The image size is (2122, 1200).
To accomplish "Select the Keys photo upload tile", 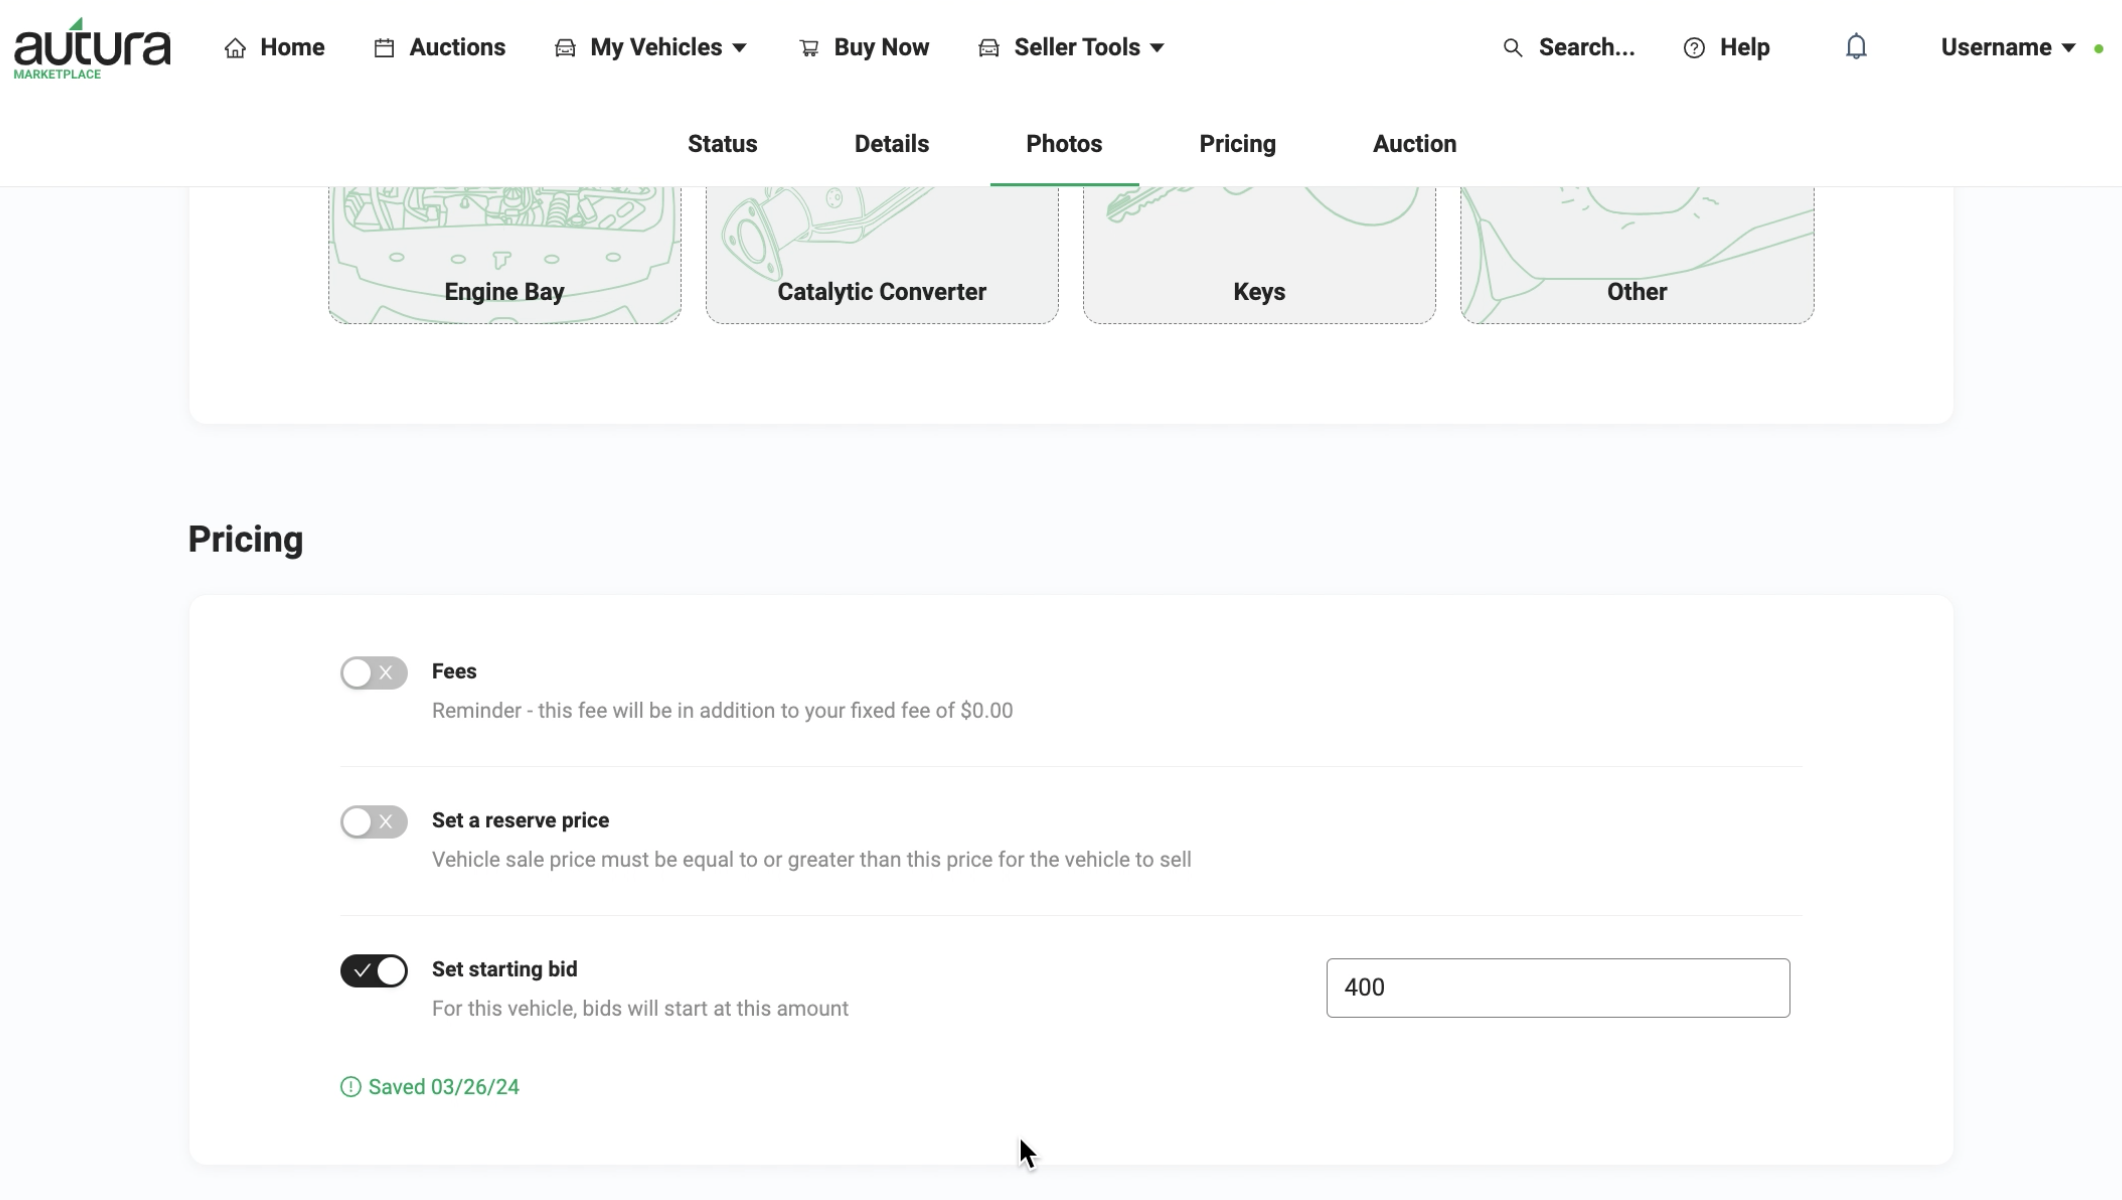I will click(x=1259, y=255).
